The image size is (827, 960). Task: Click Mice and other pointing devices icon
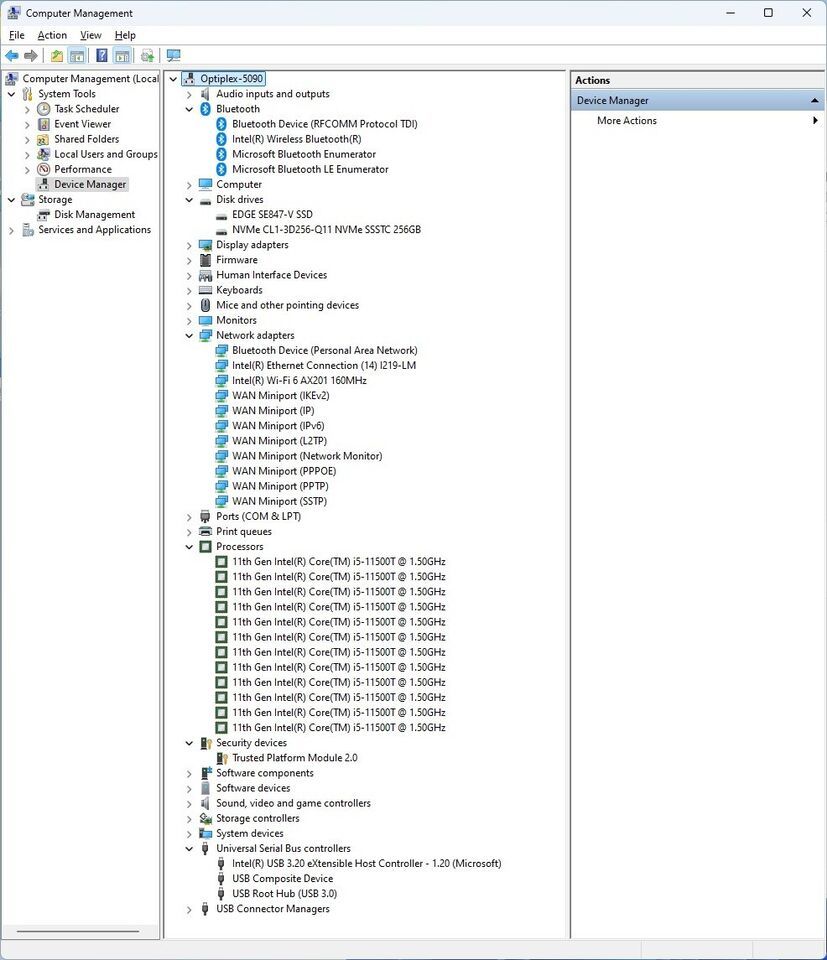point(206,305)
